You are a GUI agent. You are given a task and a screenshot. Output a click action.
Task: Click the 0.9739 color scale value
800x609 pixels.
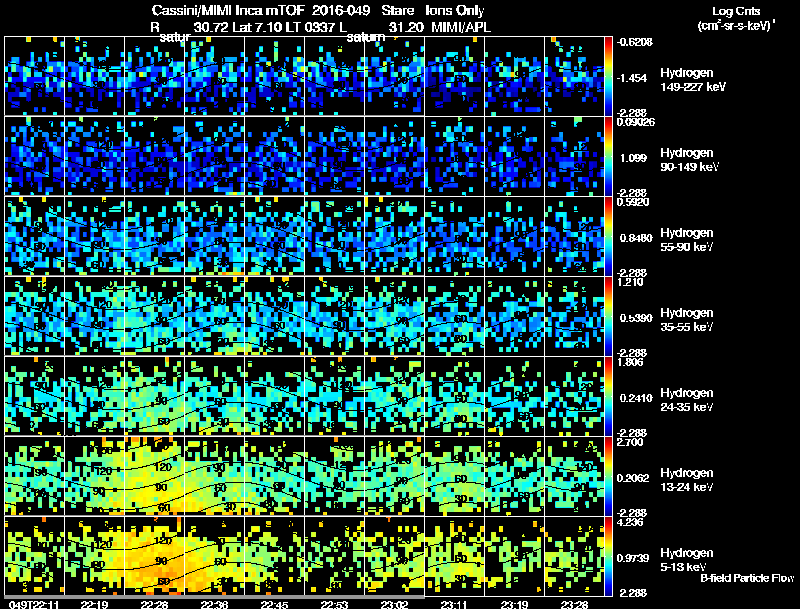coord(633,559)
